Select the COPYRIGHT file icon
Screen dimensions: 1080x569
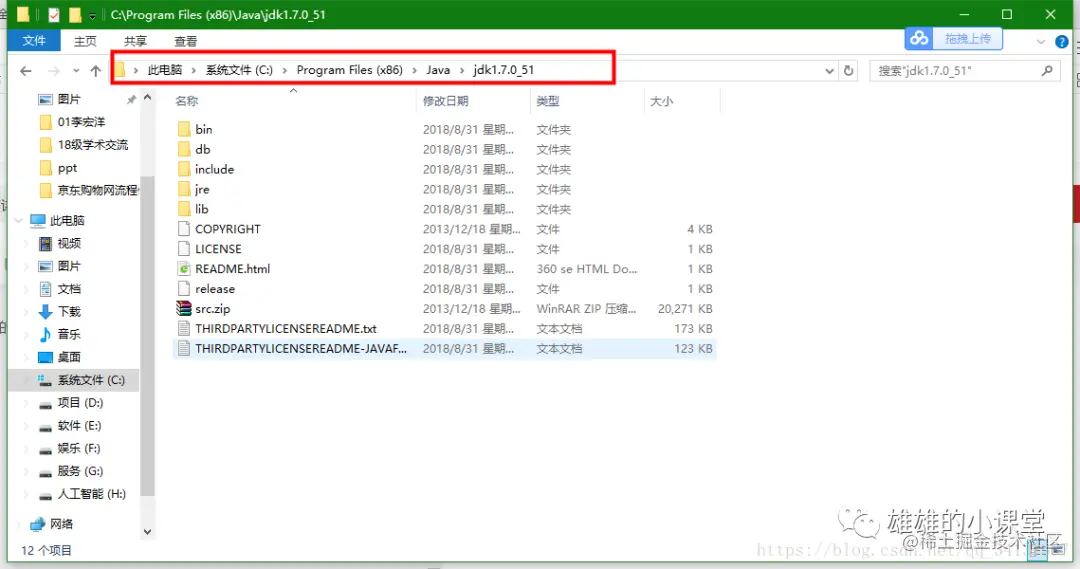tap(184, 229)
